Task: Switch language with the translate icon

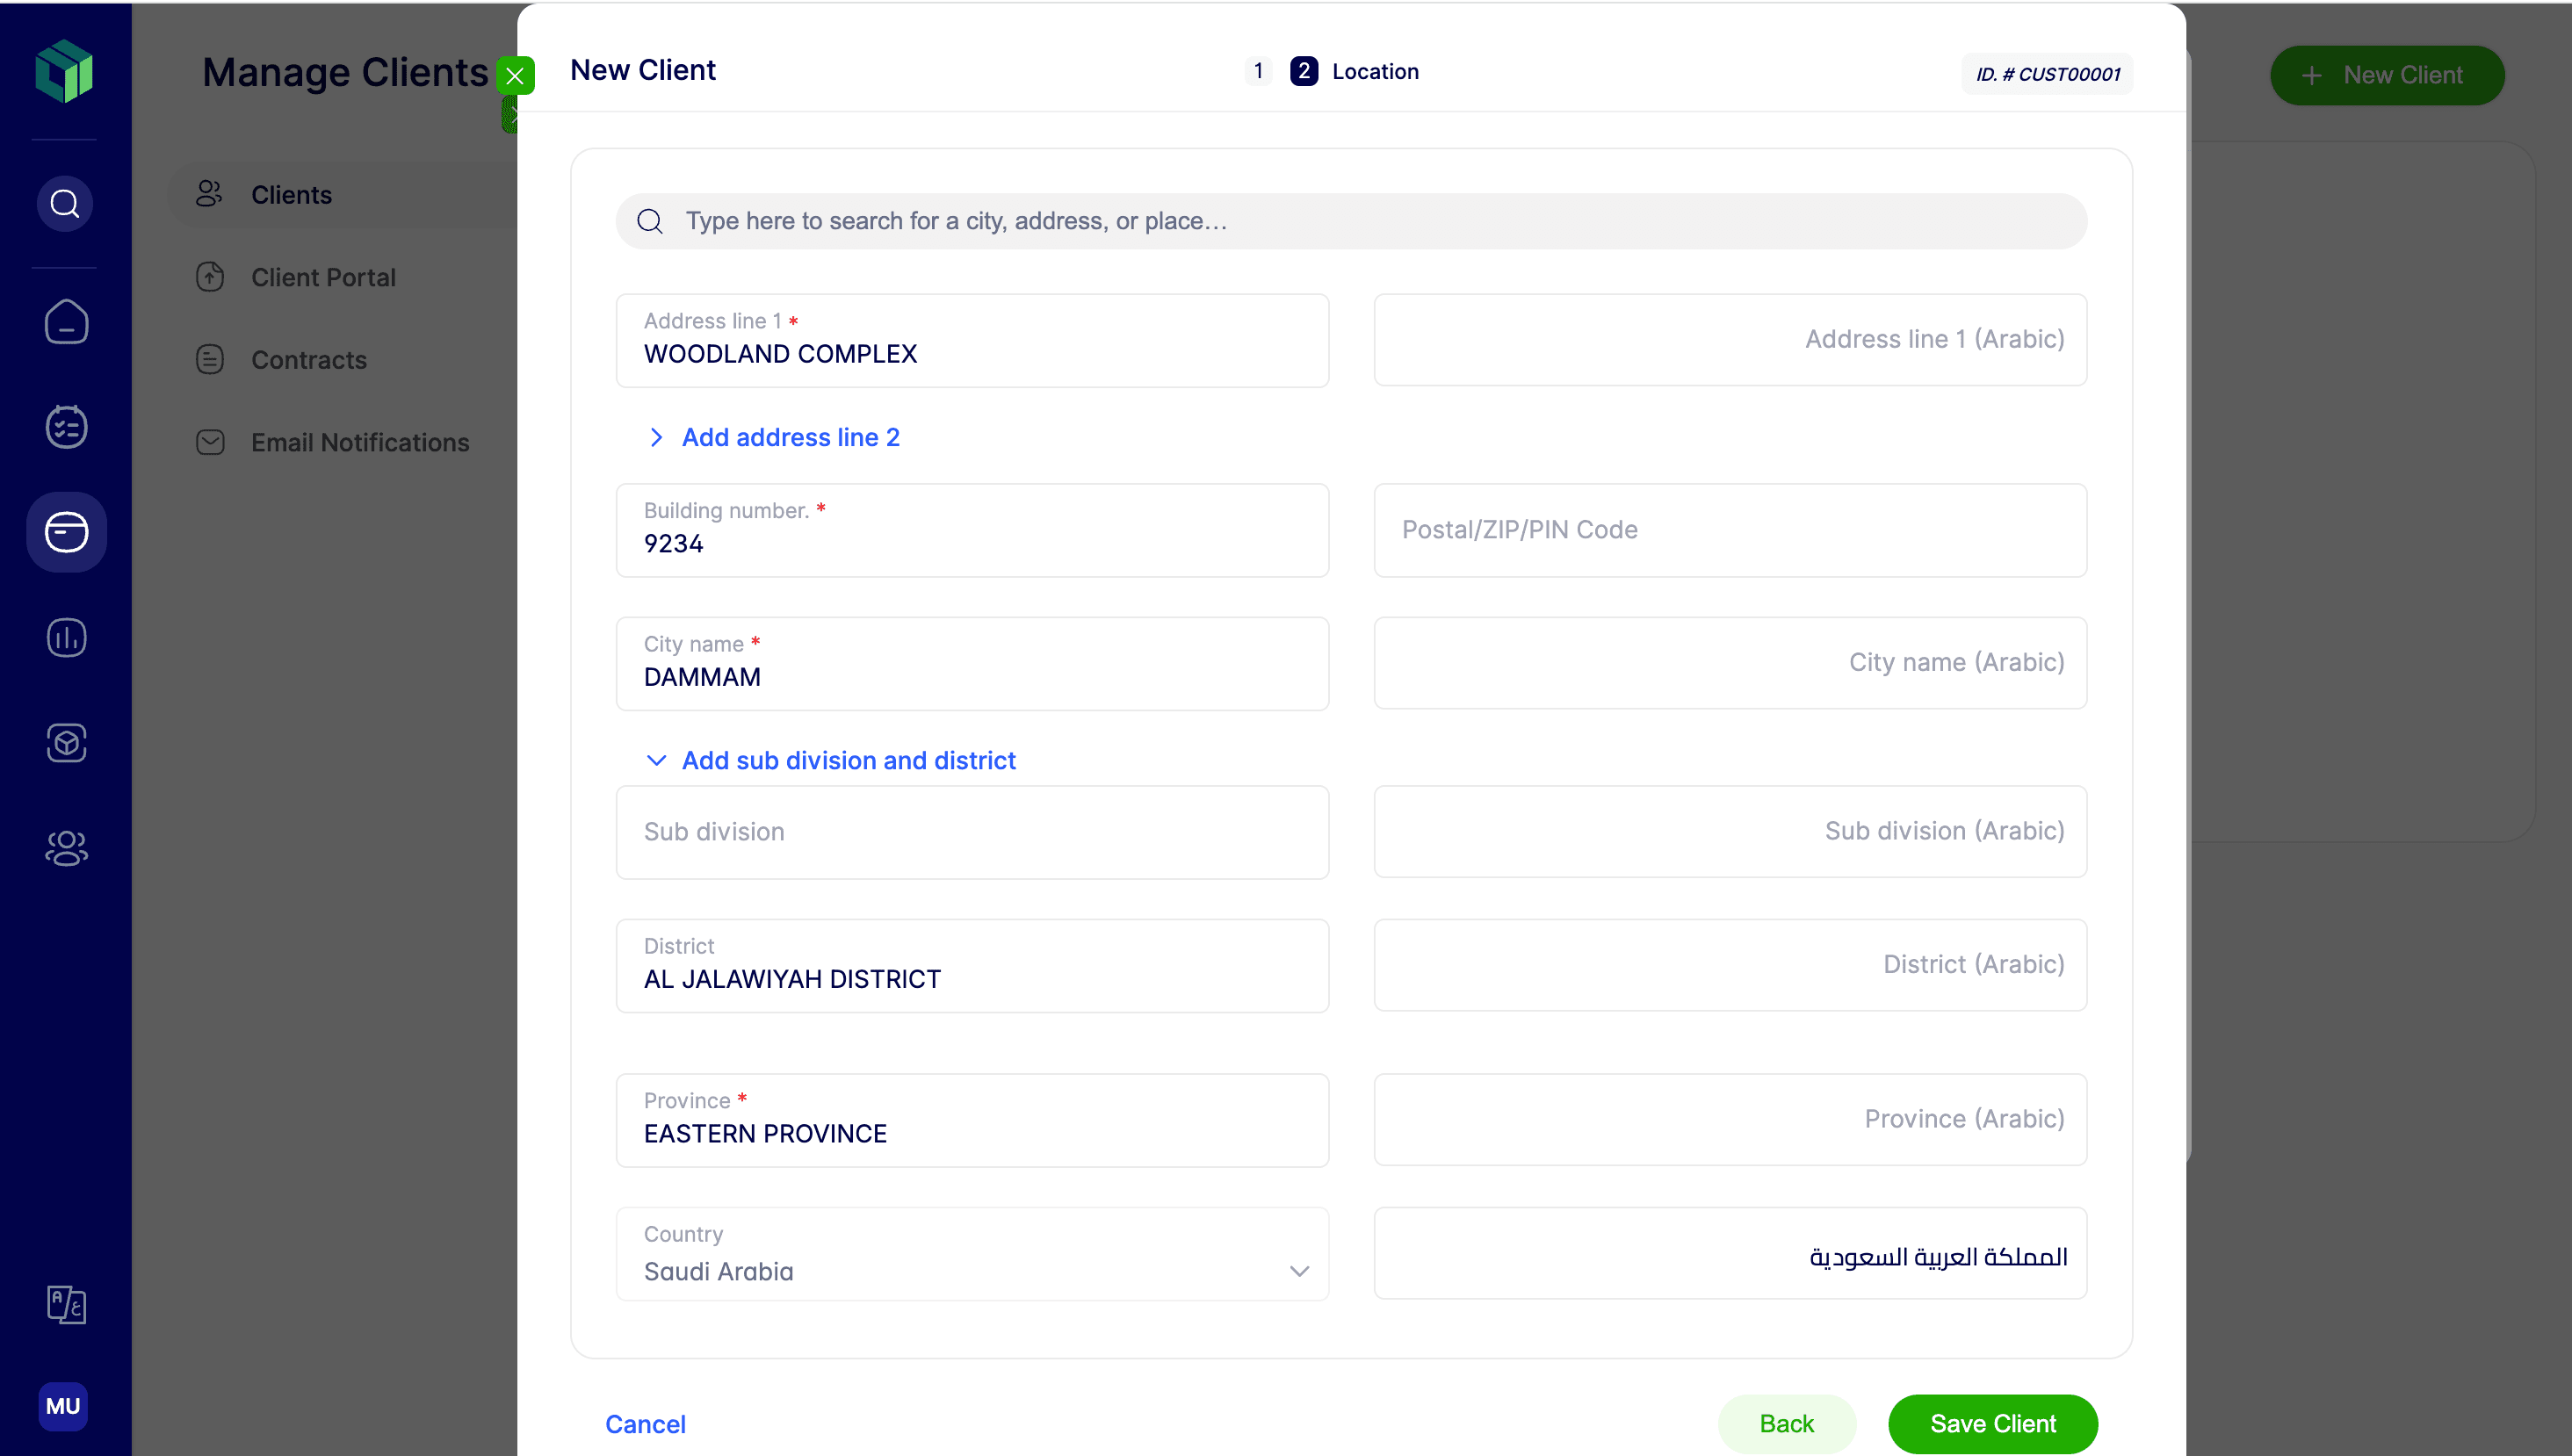Action: click(66, 1304)
